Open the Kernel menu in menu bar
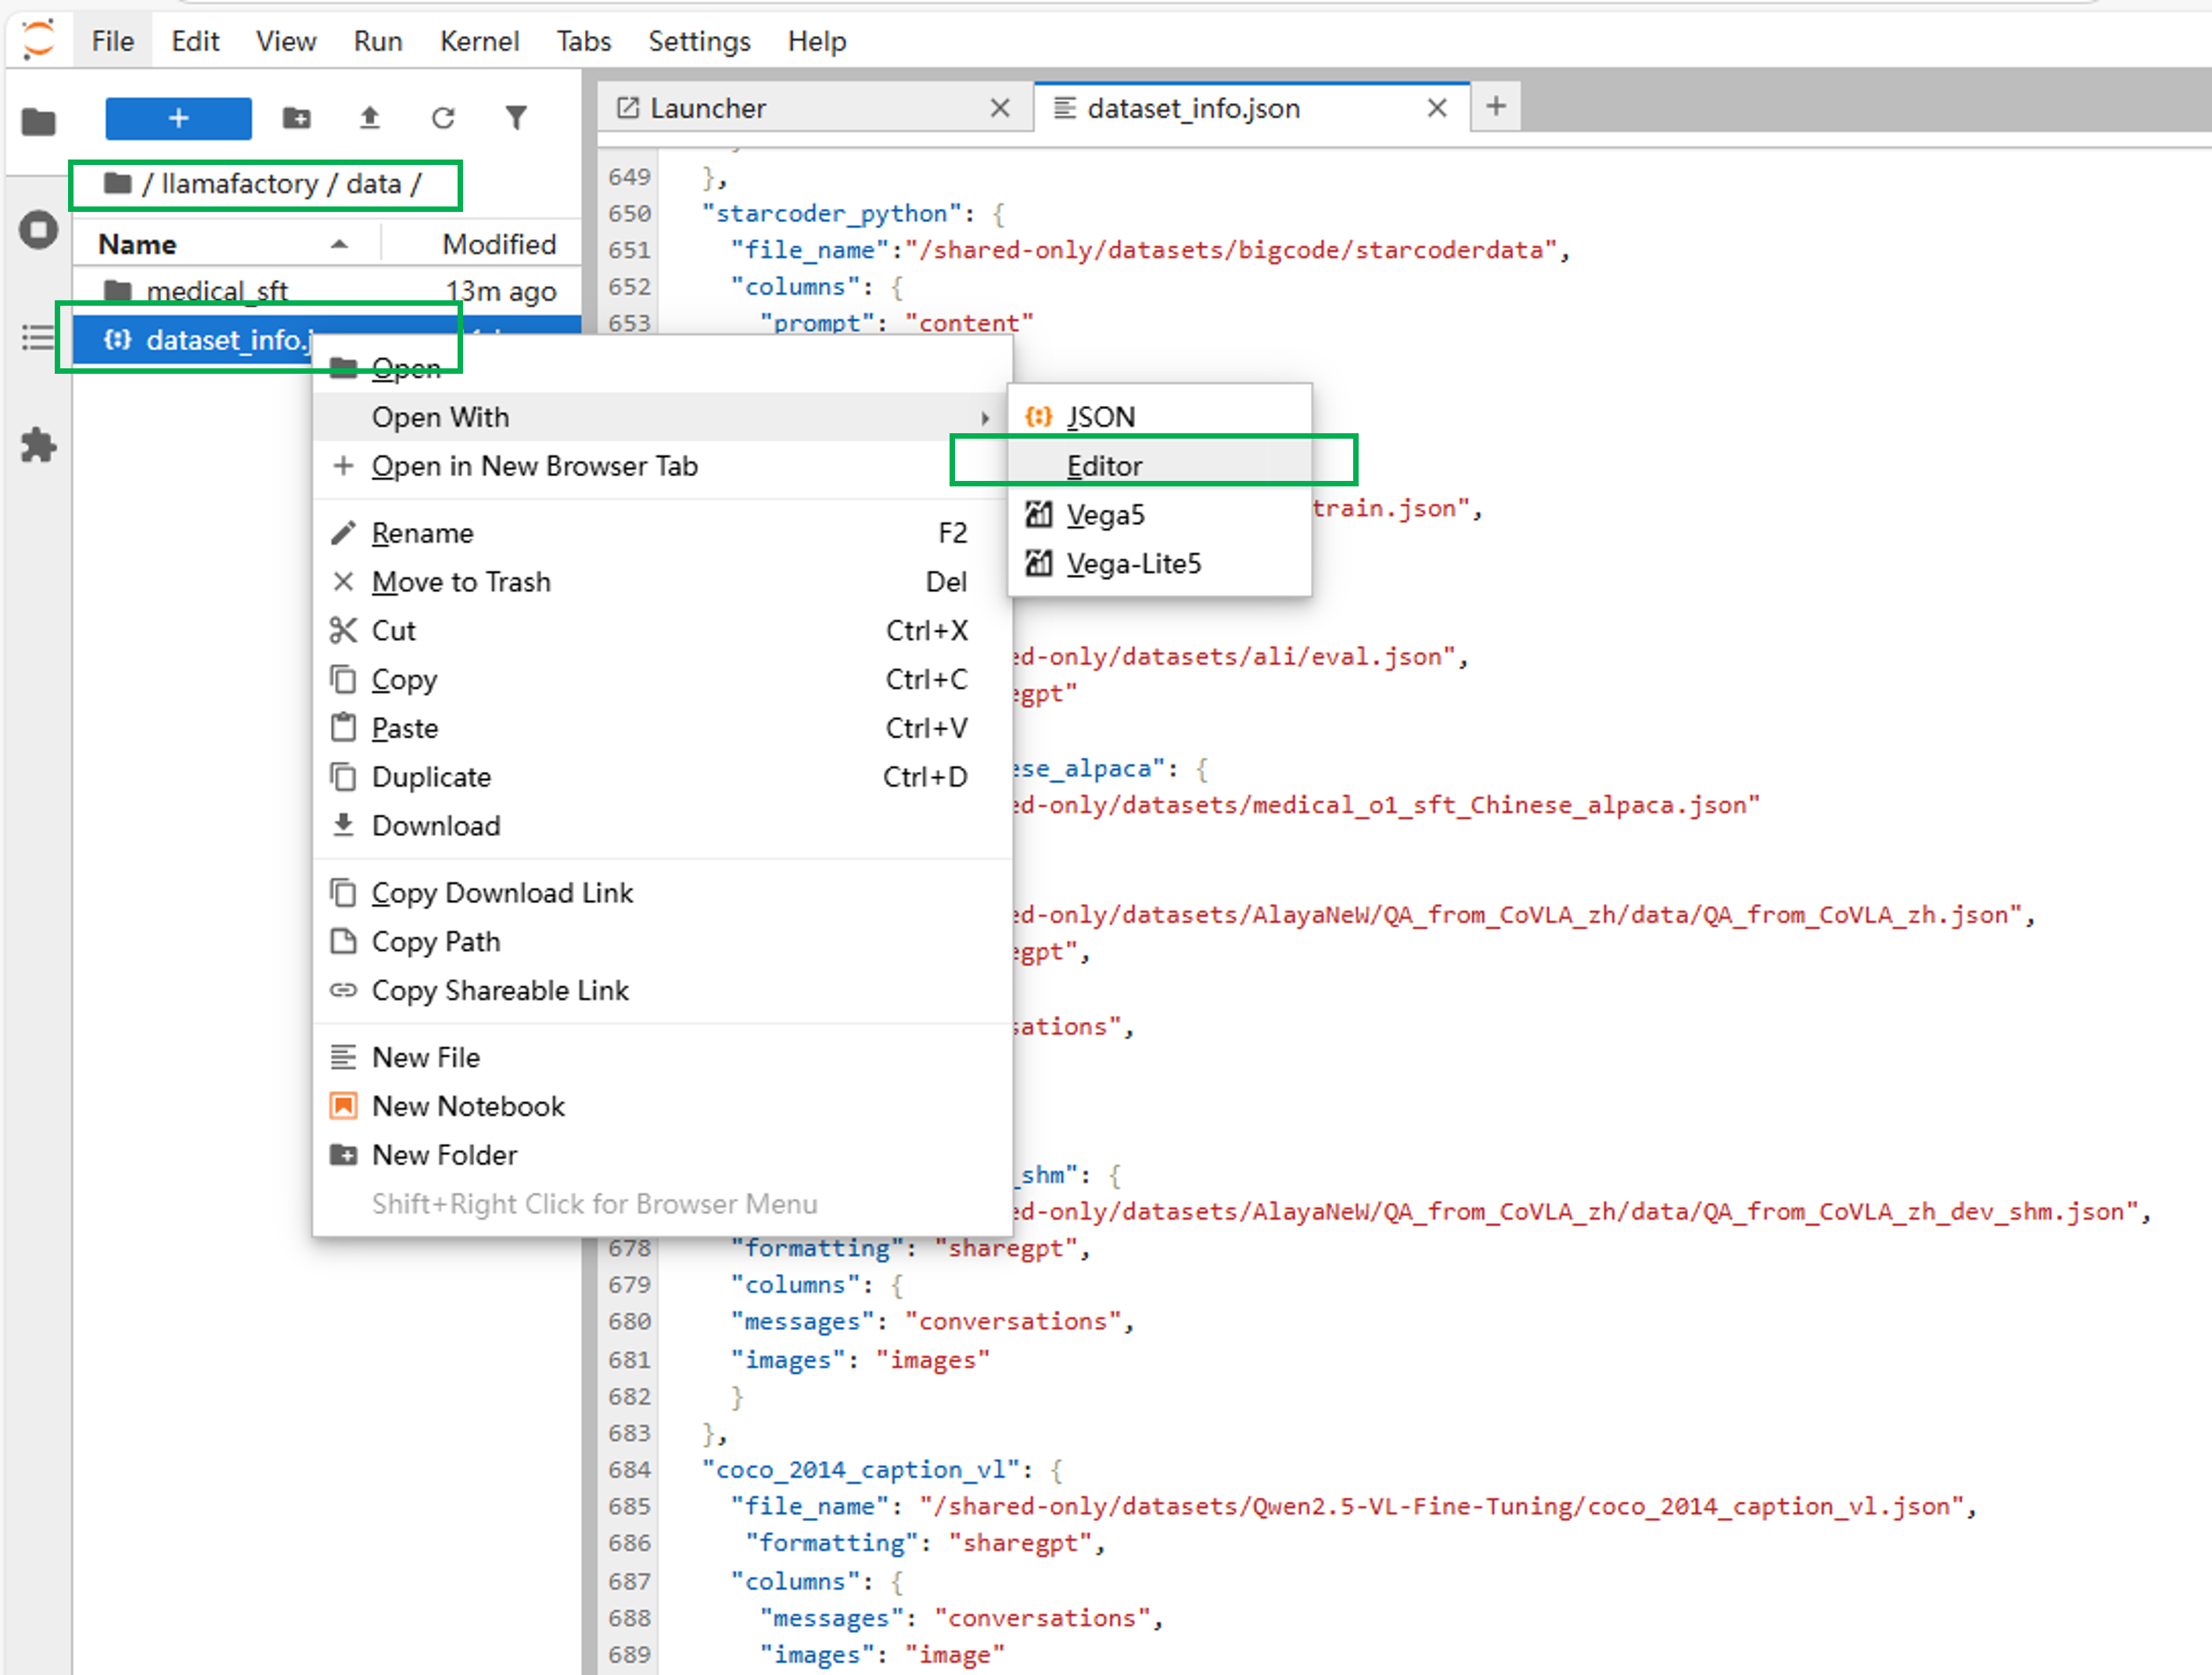The height and width of the screenshot is (1675, 2212). pyautogui.click(x=479, y=41)
